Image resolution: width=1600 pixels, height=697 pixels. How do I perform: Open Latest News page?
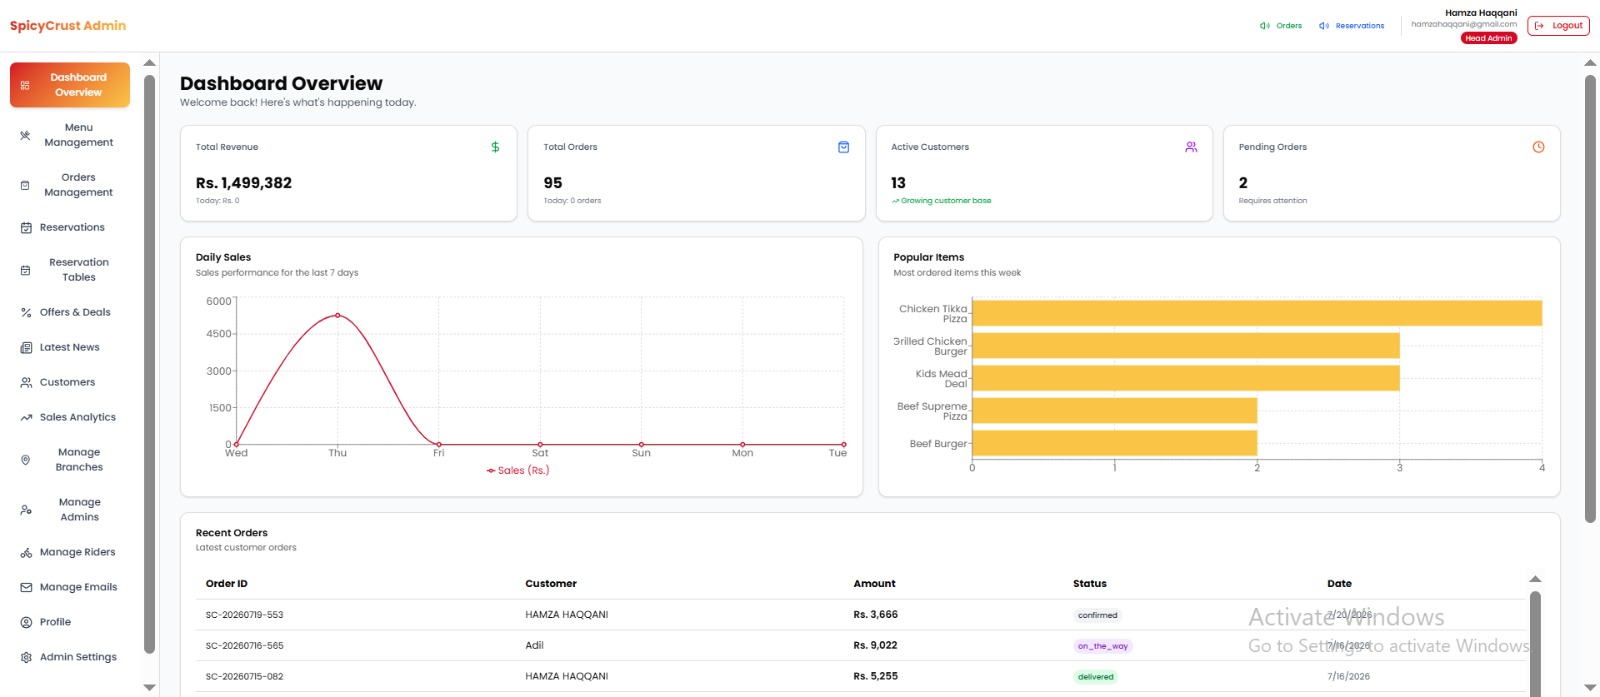click(x=70, y=348)
